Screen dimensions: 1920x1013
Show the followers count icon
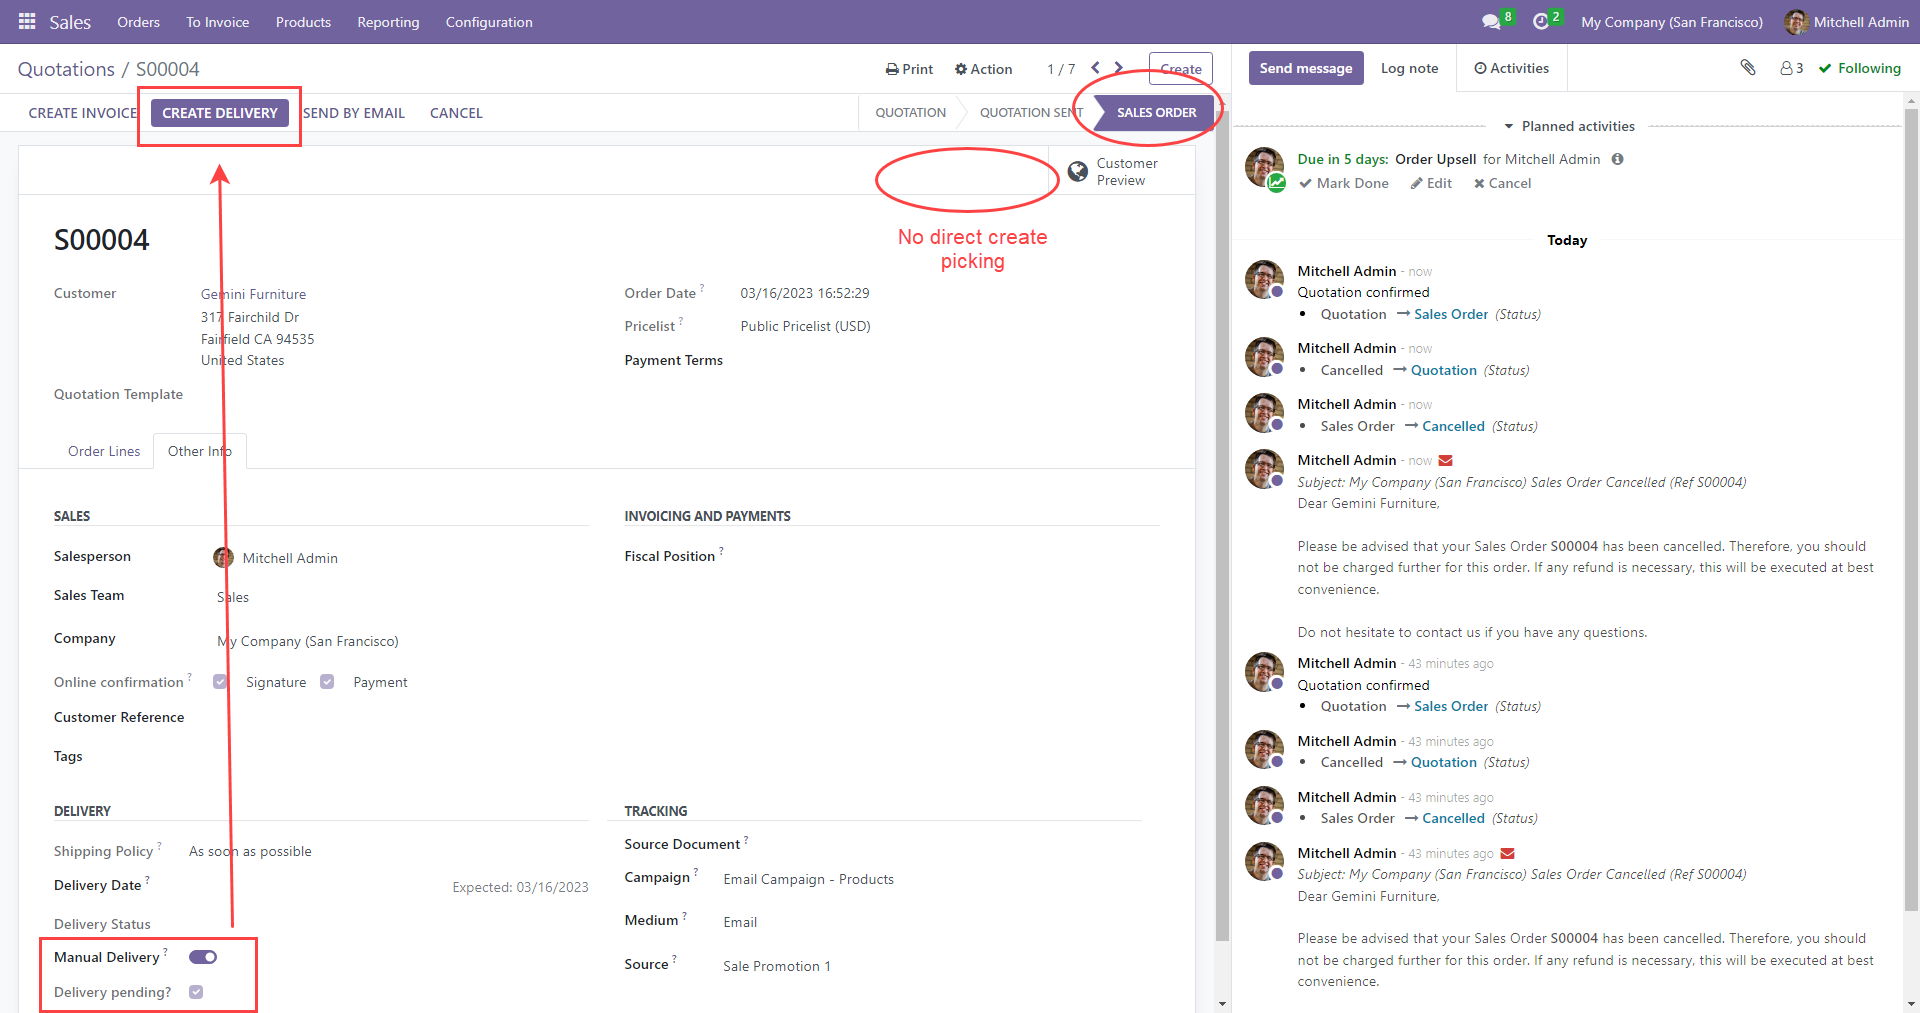[x=1792, y=68]
